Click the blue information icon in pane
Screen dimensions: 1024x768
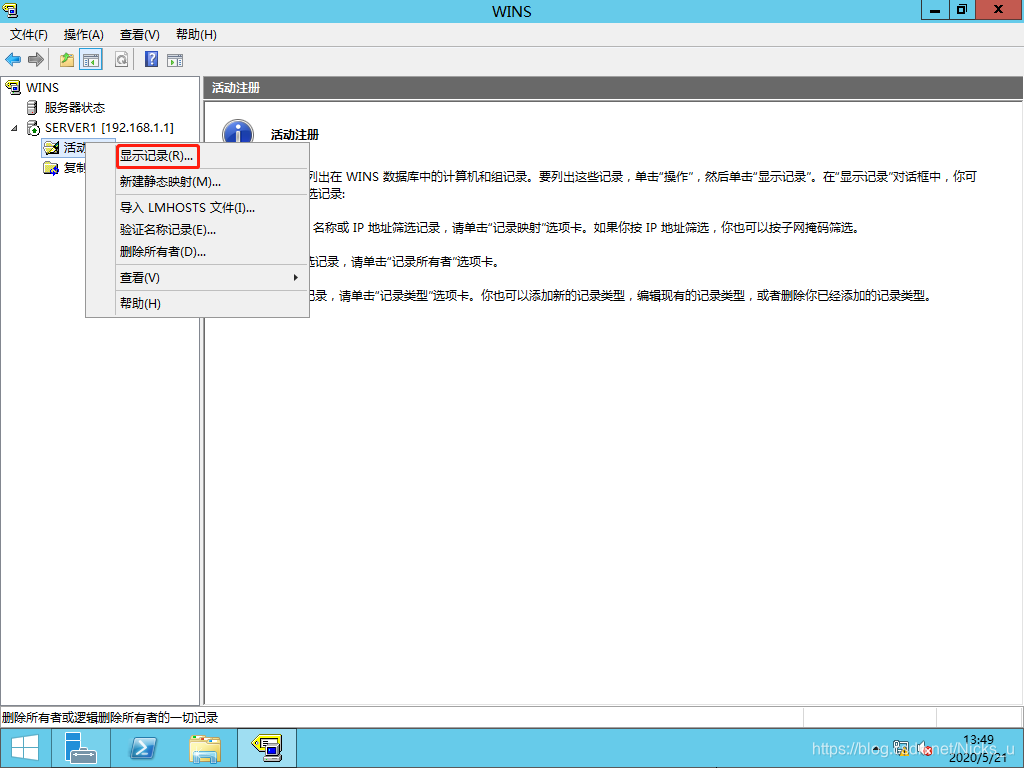pos(238,133)
